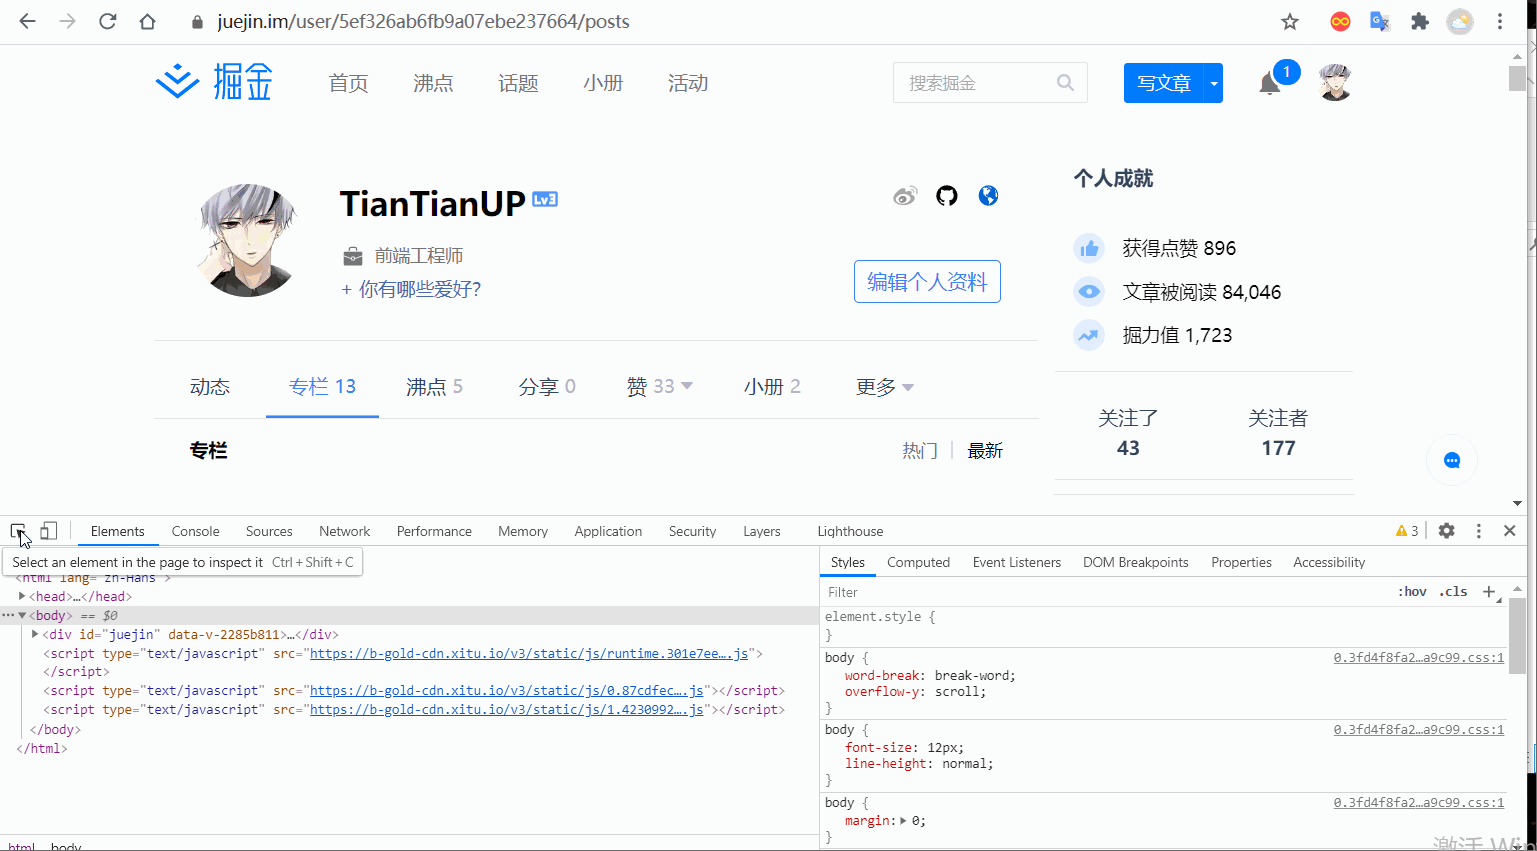View the 关注了 43 following list
Viewport: 1537px width, 851px height.
tap(1128, 433)
